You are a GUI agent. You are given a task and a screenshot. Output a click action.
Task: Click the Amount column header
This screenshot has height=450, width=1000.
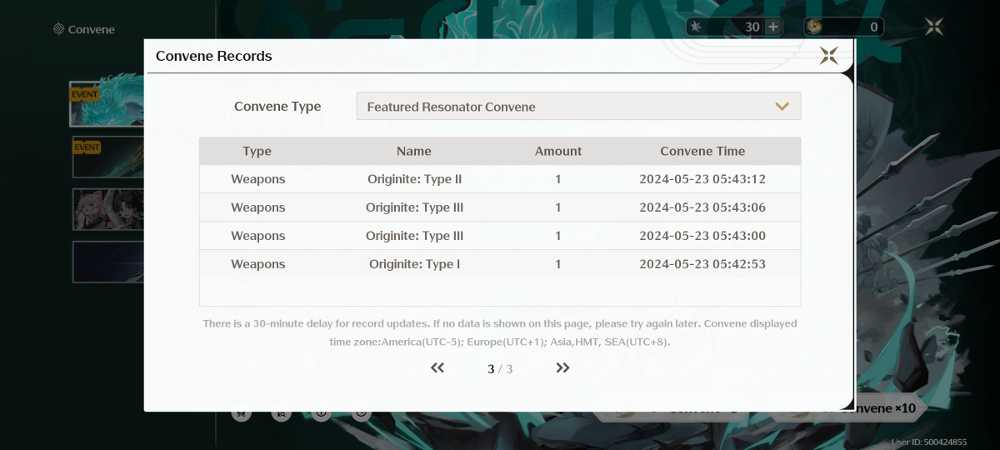[x=558, y=151]
